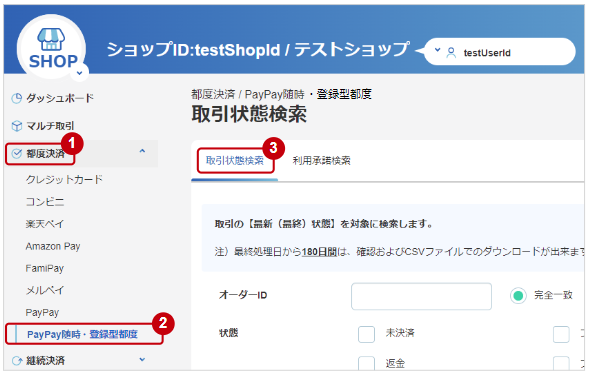Image resolution: width=590 pixels, height=376 pixels.
Task: Click the オーダーID field label
Action: [243, 295]
